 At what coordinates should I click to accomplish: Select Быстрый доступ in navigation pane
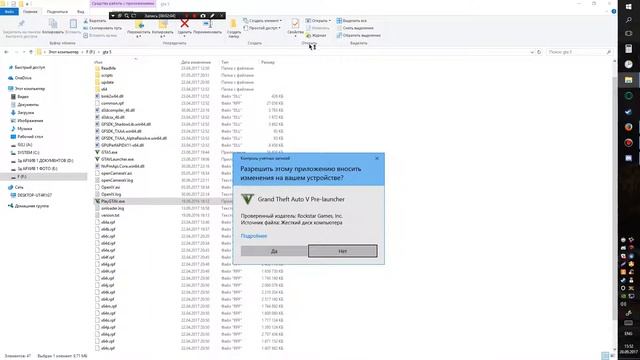coord(30,67)
